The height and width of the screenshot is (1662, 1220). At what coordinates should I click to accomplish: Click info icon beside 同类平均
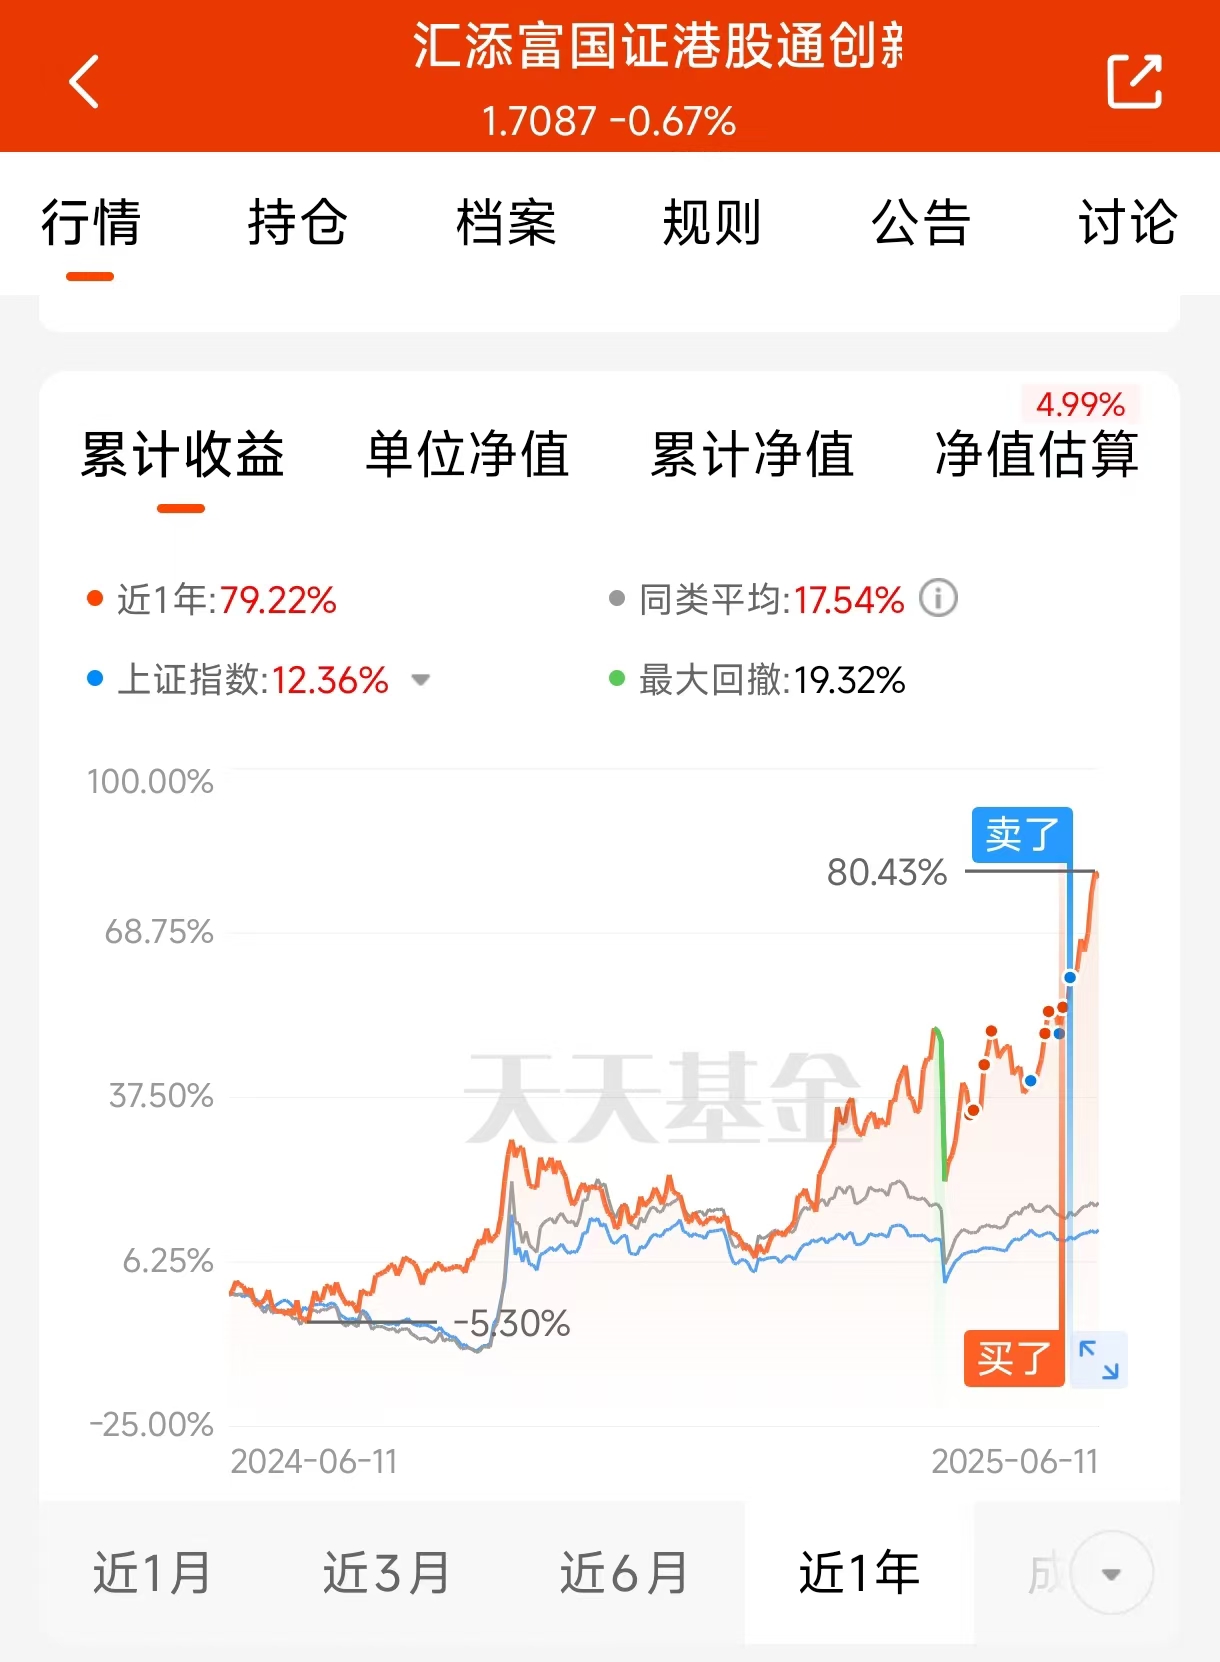point(938,599)
